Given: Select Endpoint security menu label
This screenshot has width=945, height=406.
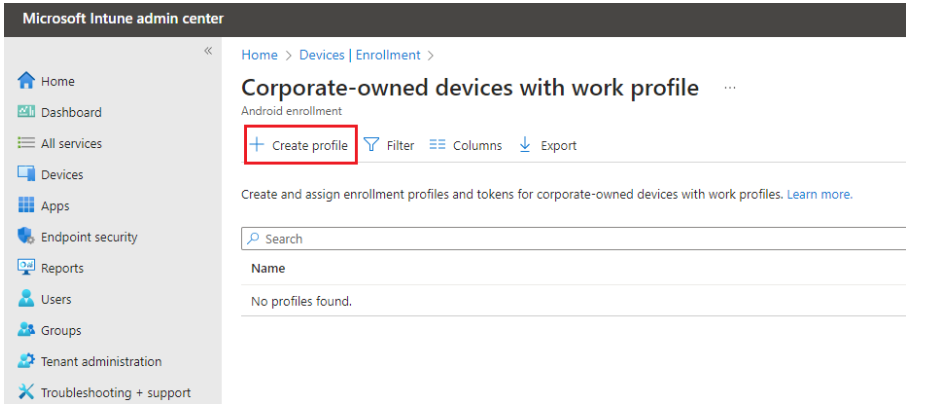Looking at the screenshot, I should point(89,237).
